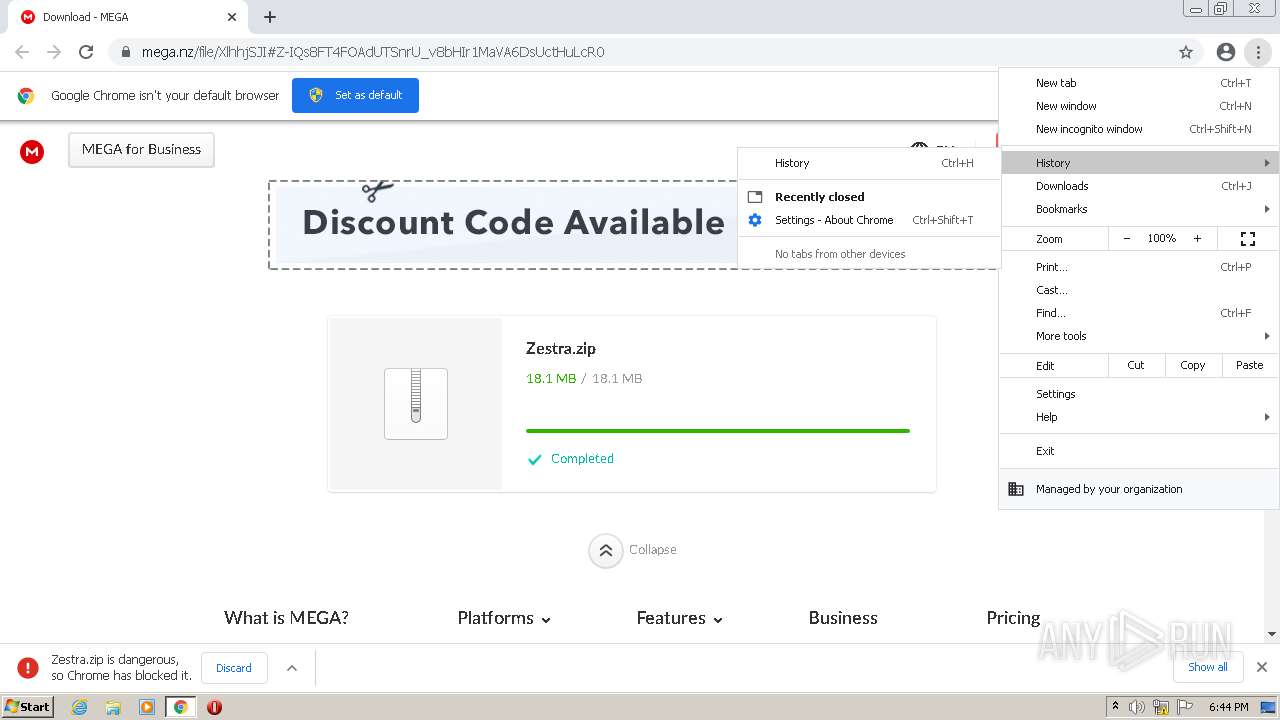Viewport: 1280px width, 720px height.
Task: Click the page scrollbar down arrow
Action: 1272,634
